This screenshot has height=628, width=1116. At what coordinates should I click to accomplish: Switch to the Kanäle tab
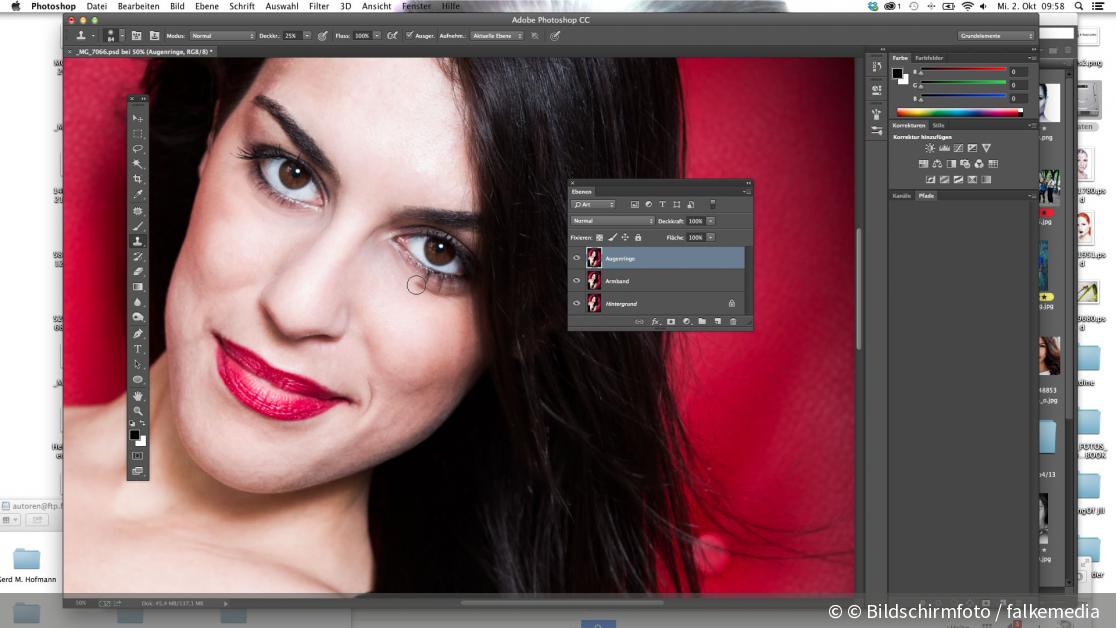coord(902,196)
